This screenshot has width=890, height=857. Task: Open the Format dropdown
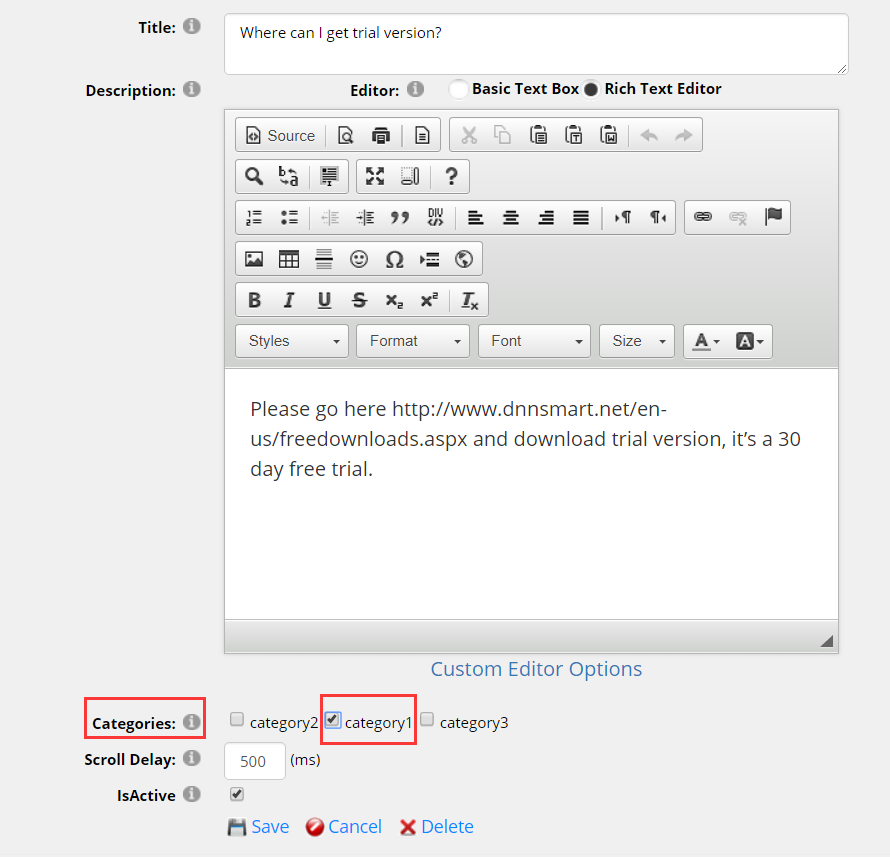click(413, 341)
